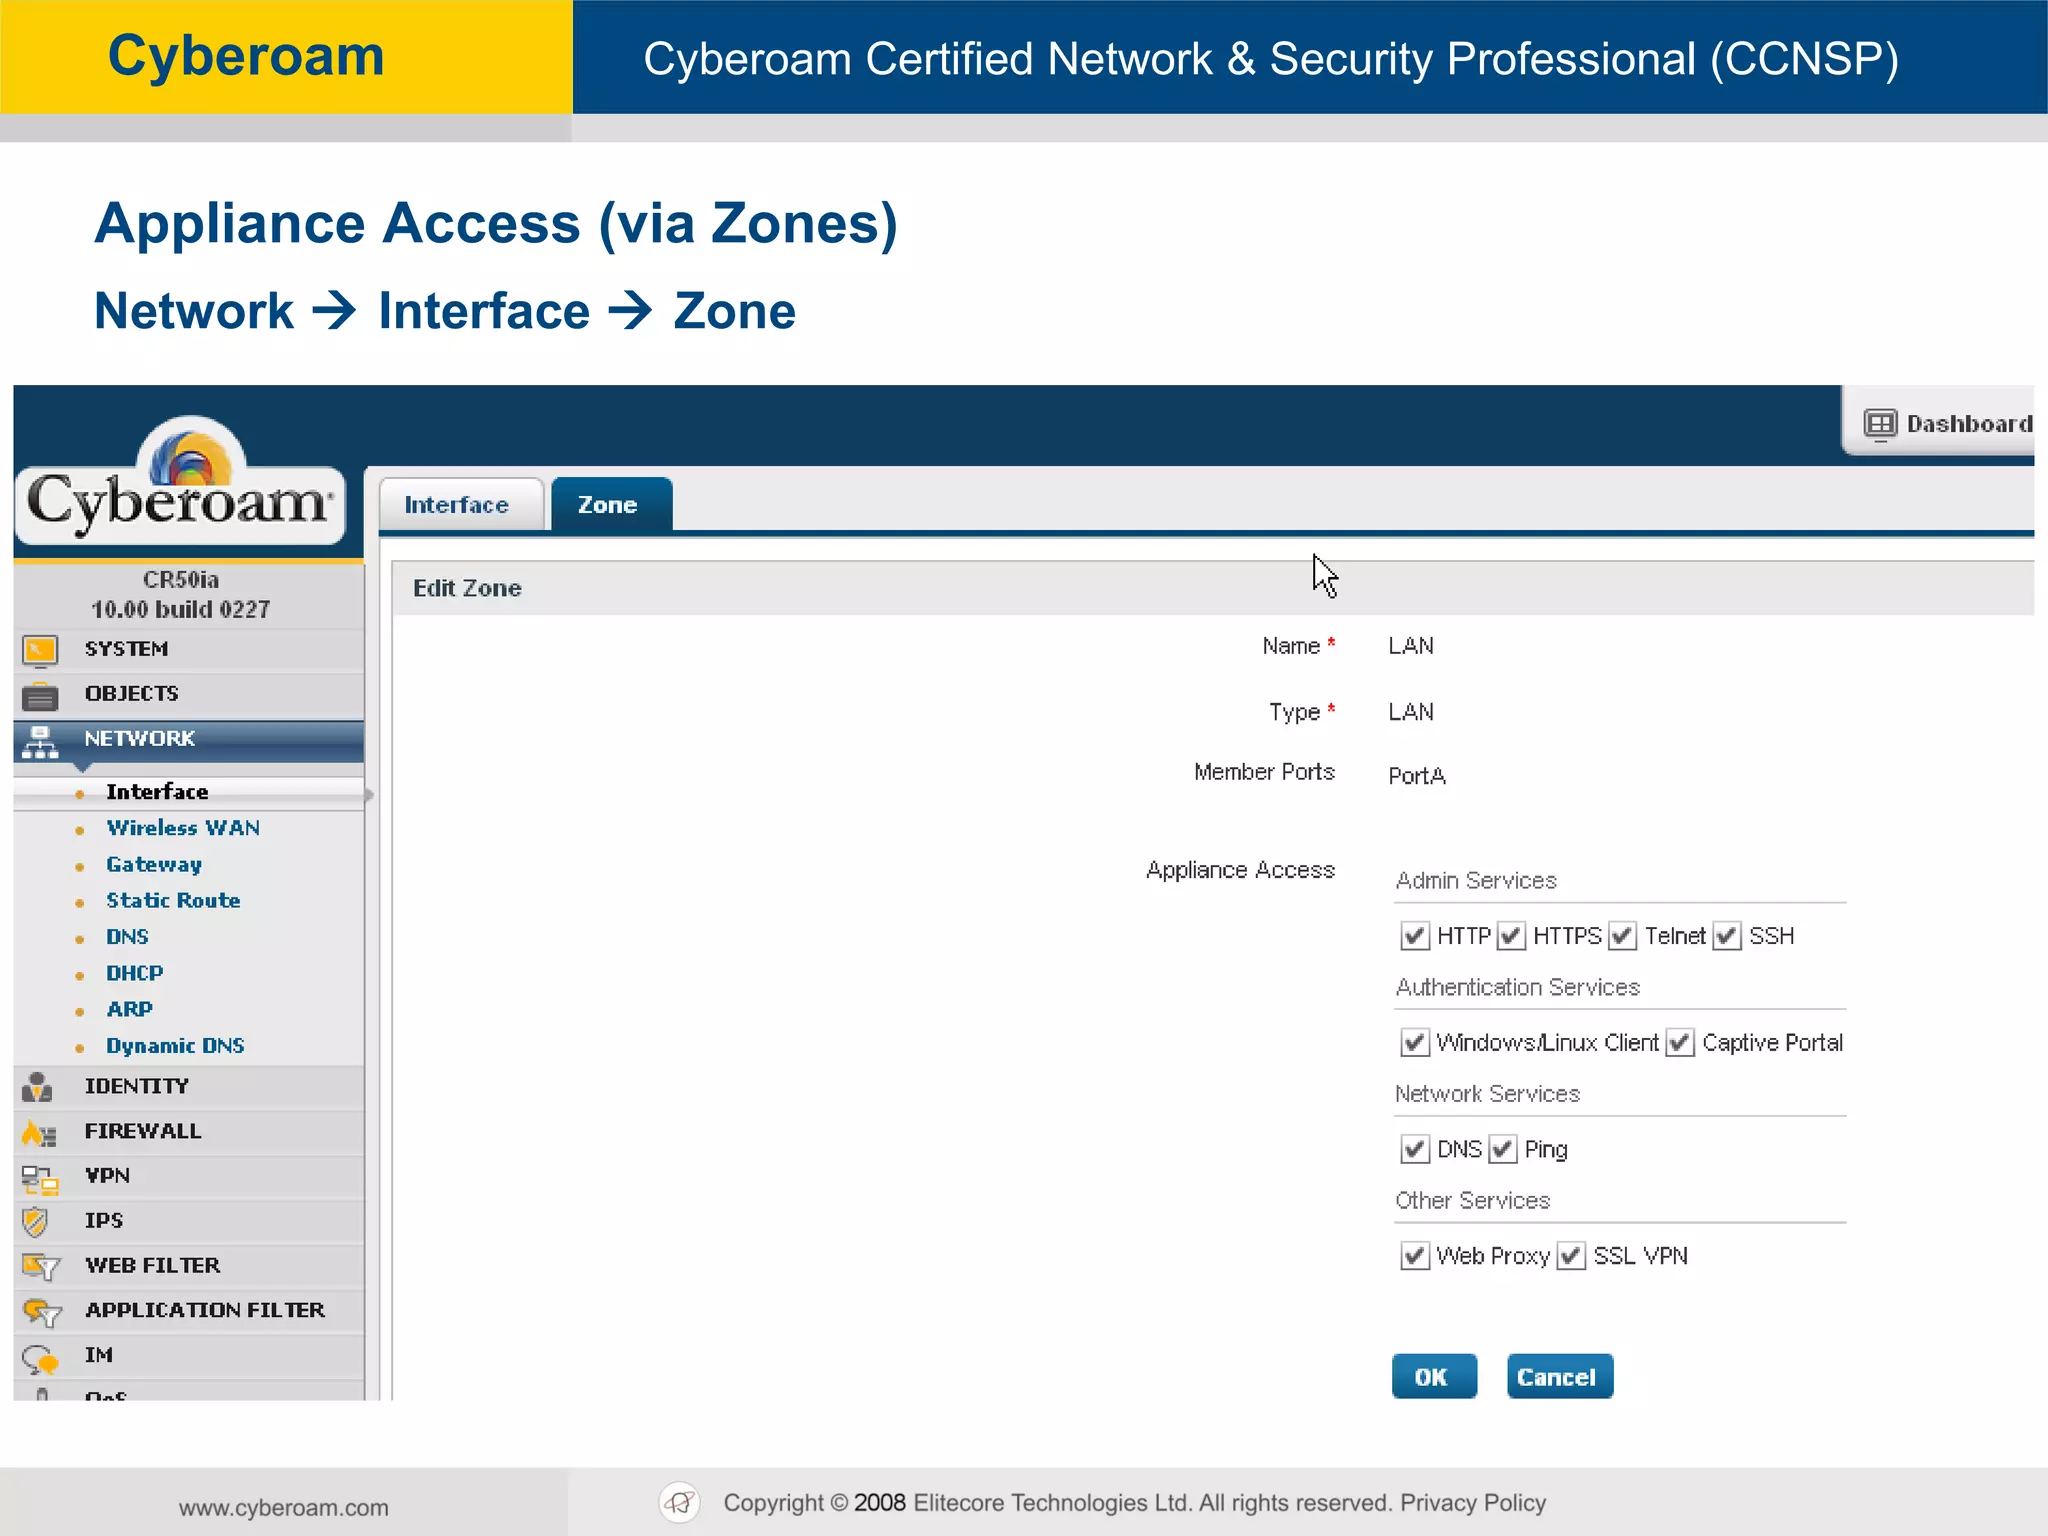
Task: Open Static Route page
Action: [173, 901]
